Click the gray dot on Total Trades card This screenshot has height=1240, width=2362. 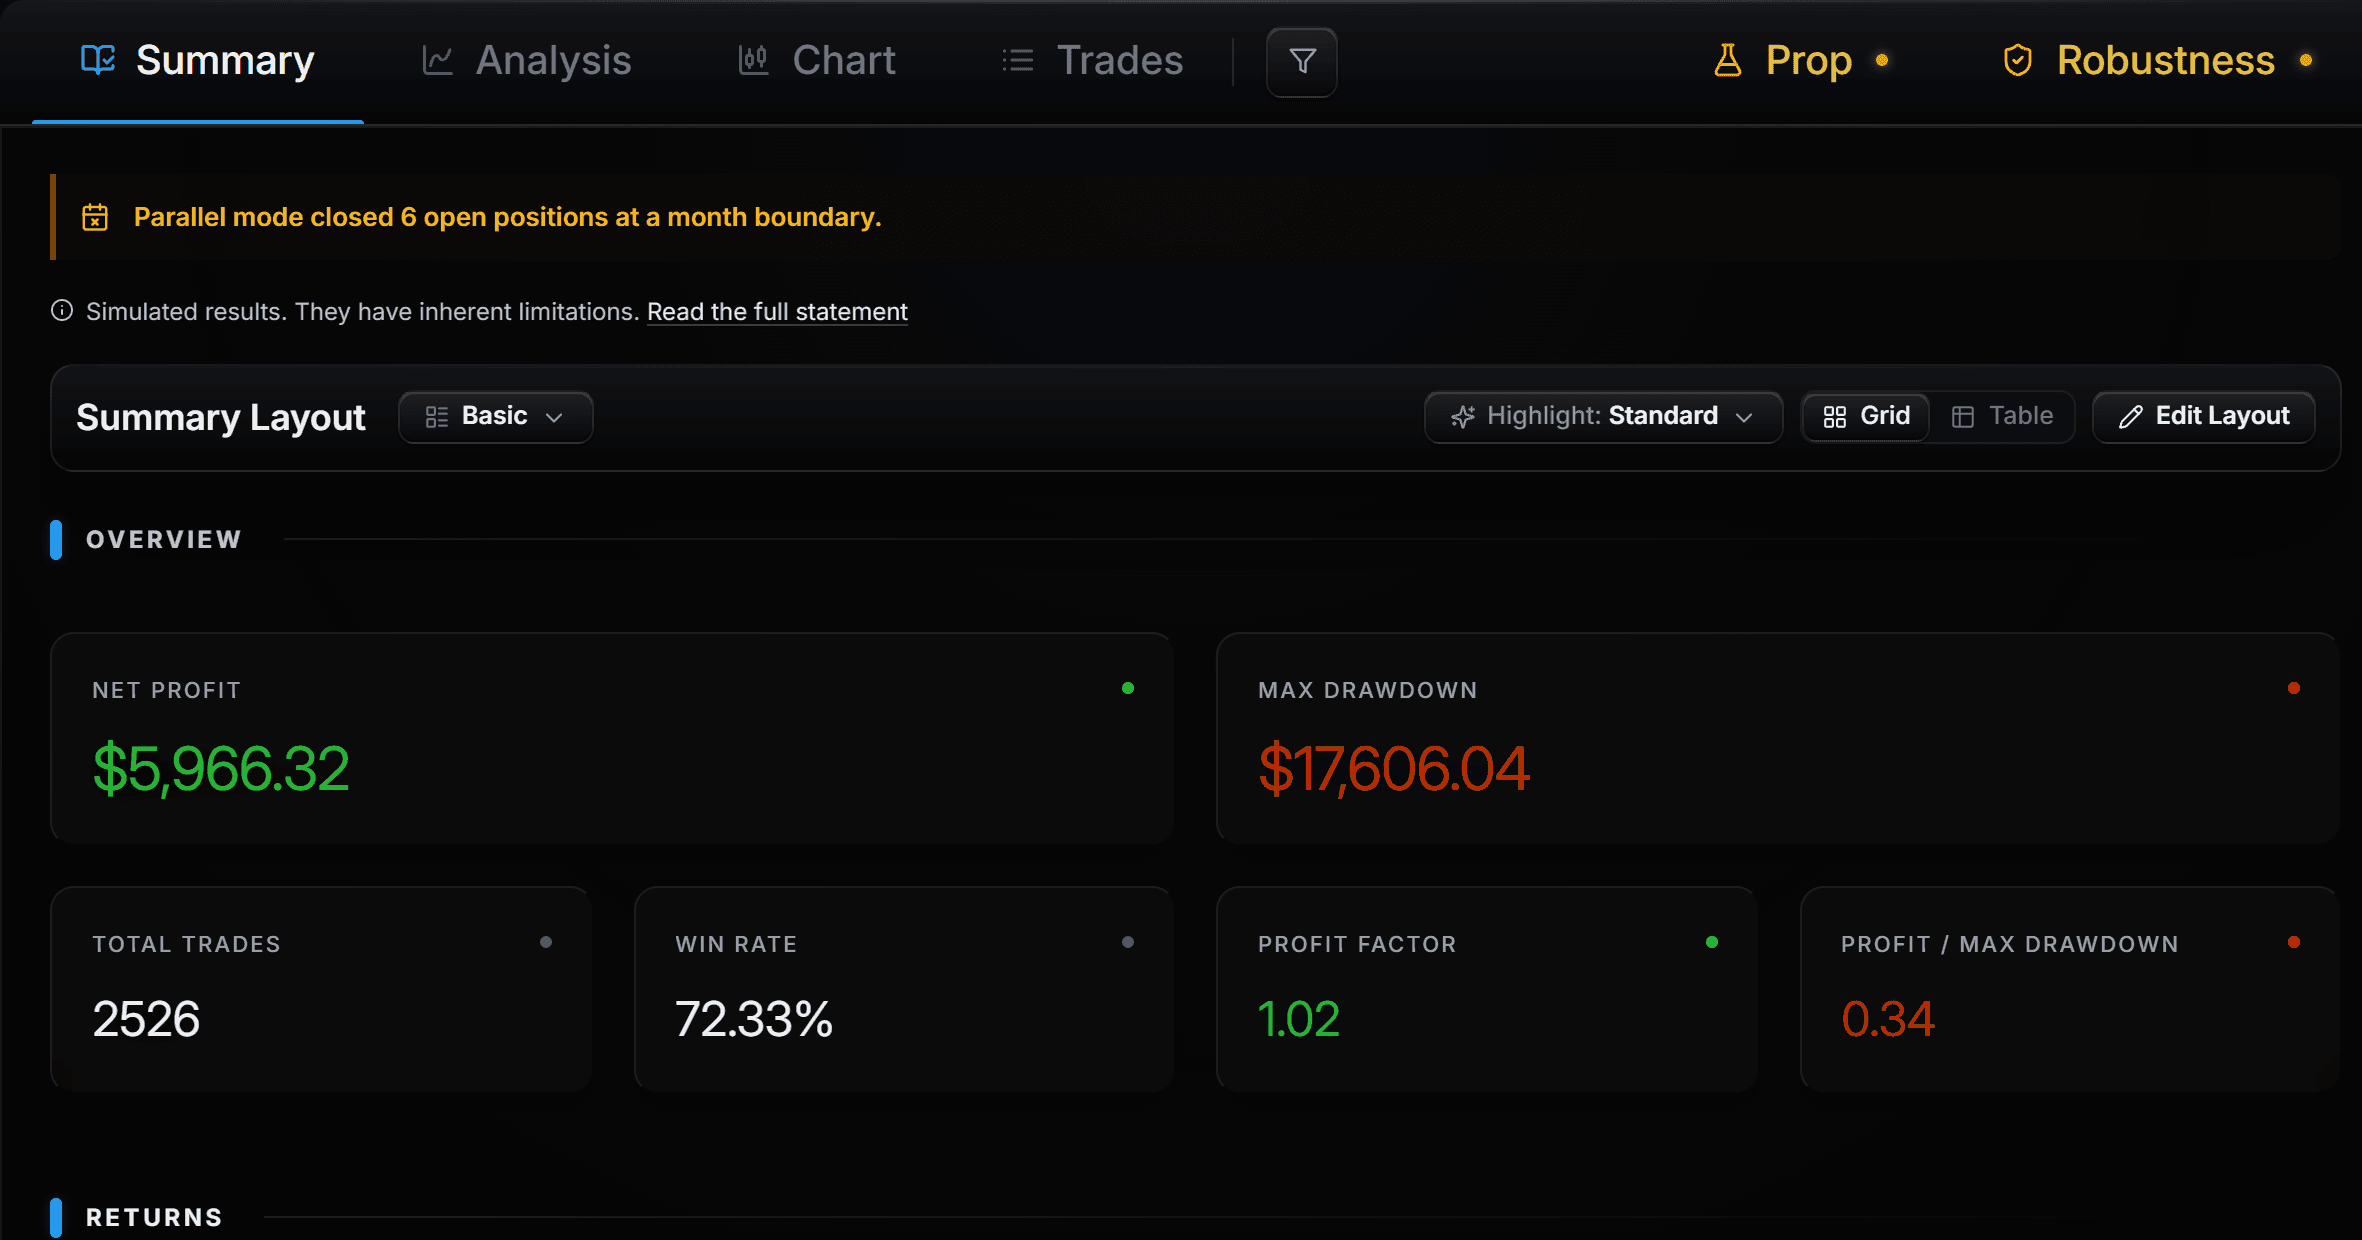546,942
